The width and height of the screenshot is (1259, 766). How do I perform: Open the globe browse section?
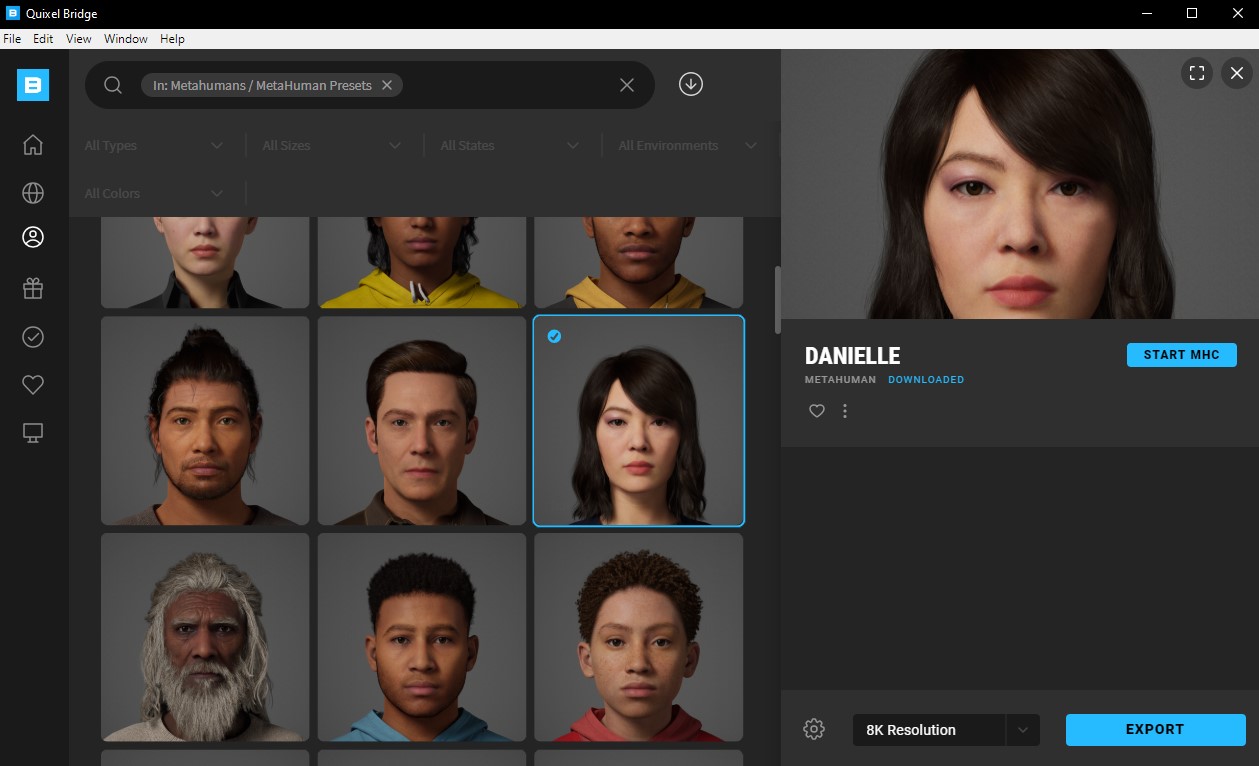coord(33,193)
